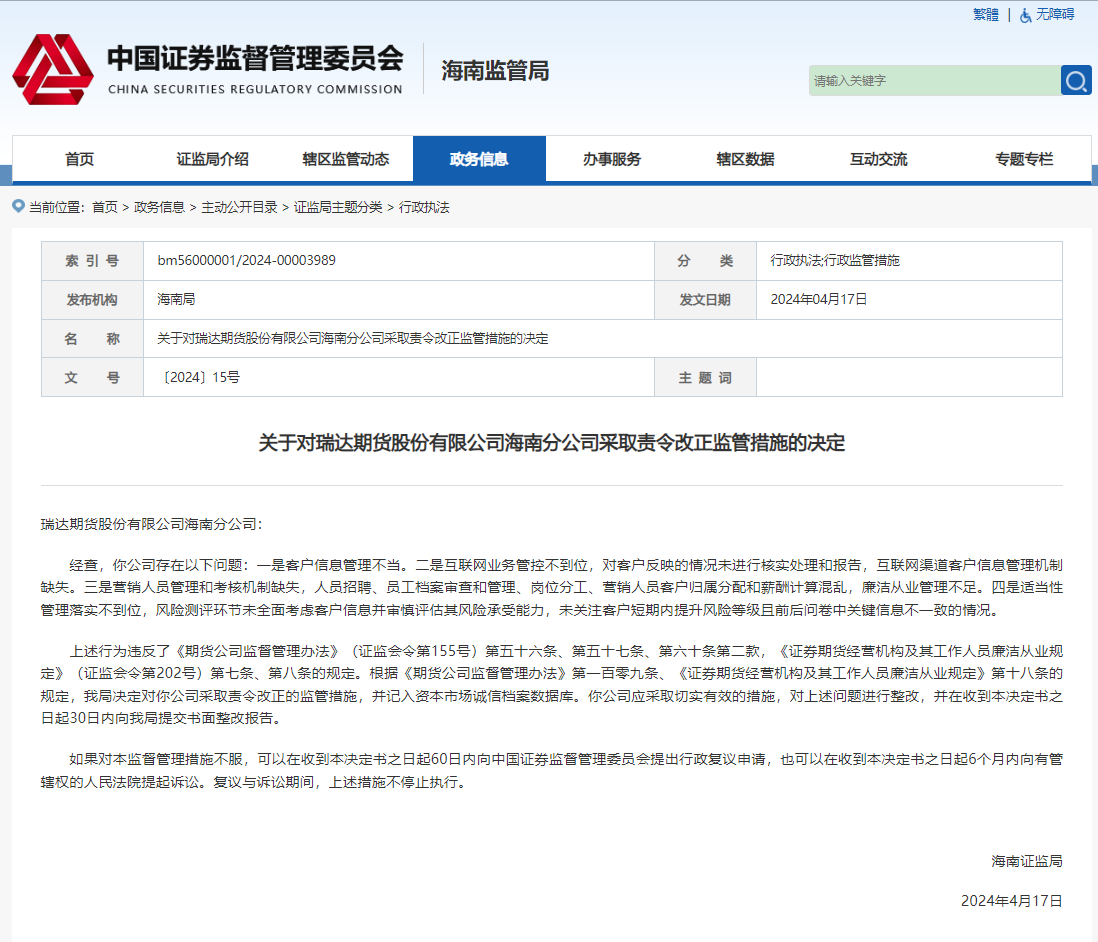Click the 索引号 label cell
The width and height of the screenshot is (1098, 942).
[x=92, y=261]
